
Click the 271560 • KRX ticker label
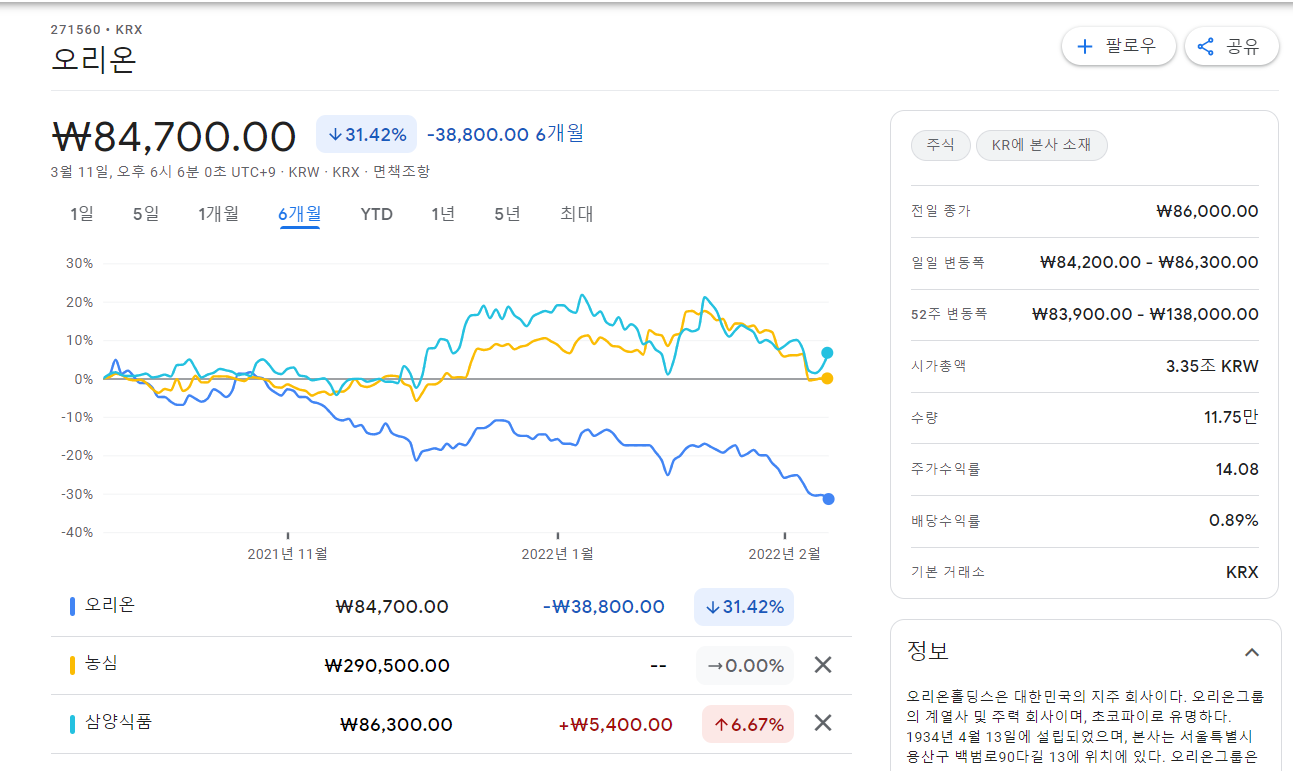click(x=97, y=29)
